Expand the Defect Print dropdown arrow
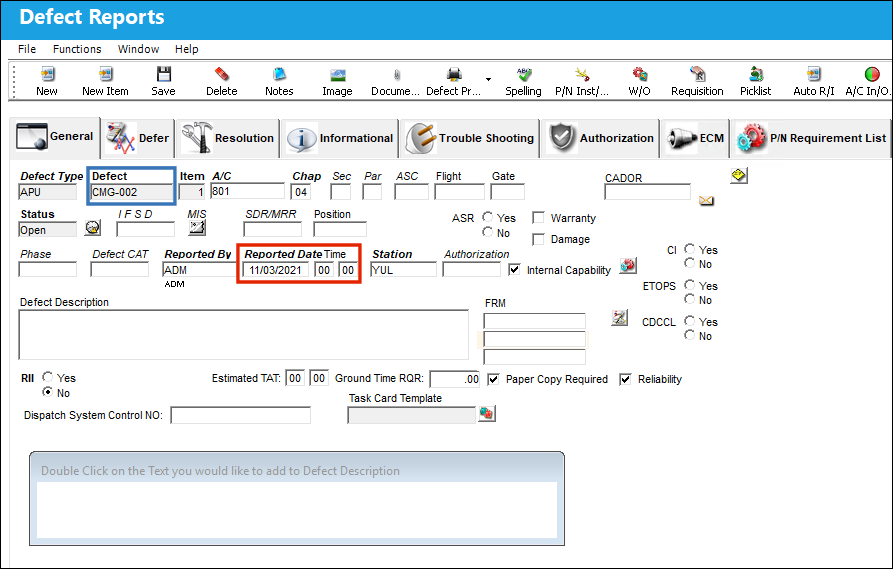This screenshot has width=893, height=569. [488, 79]
